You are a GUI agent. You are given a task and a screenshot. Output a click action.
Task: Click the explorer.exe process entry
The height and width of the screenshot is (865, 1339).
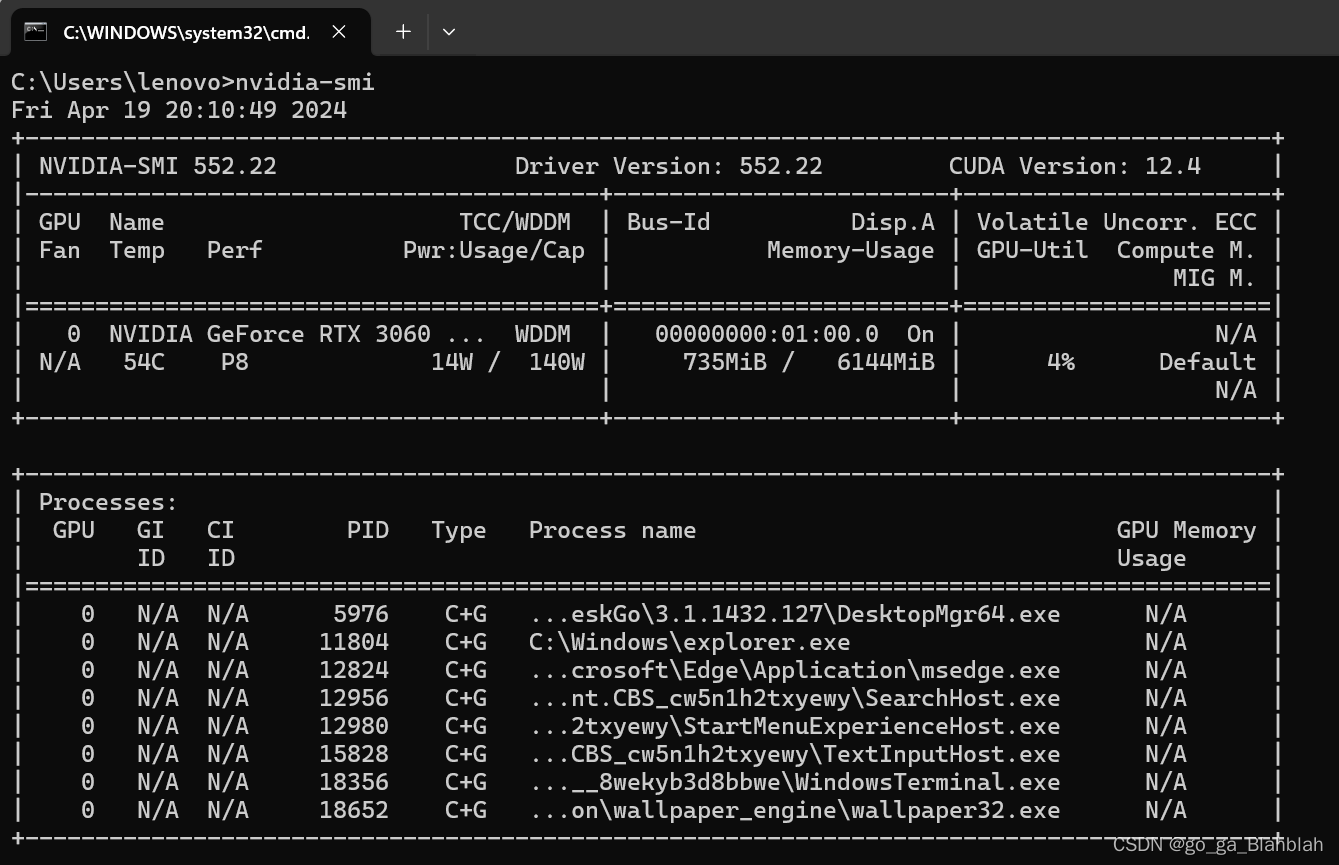point(688,641)
